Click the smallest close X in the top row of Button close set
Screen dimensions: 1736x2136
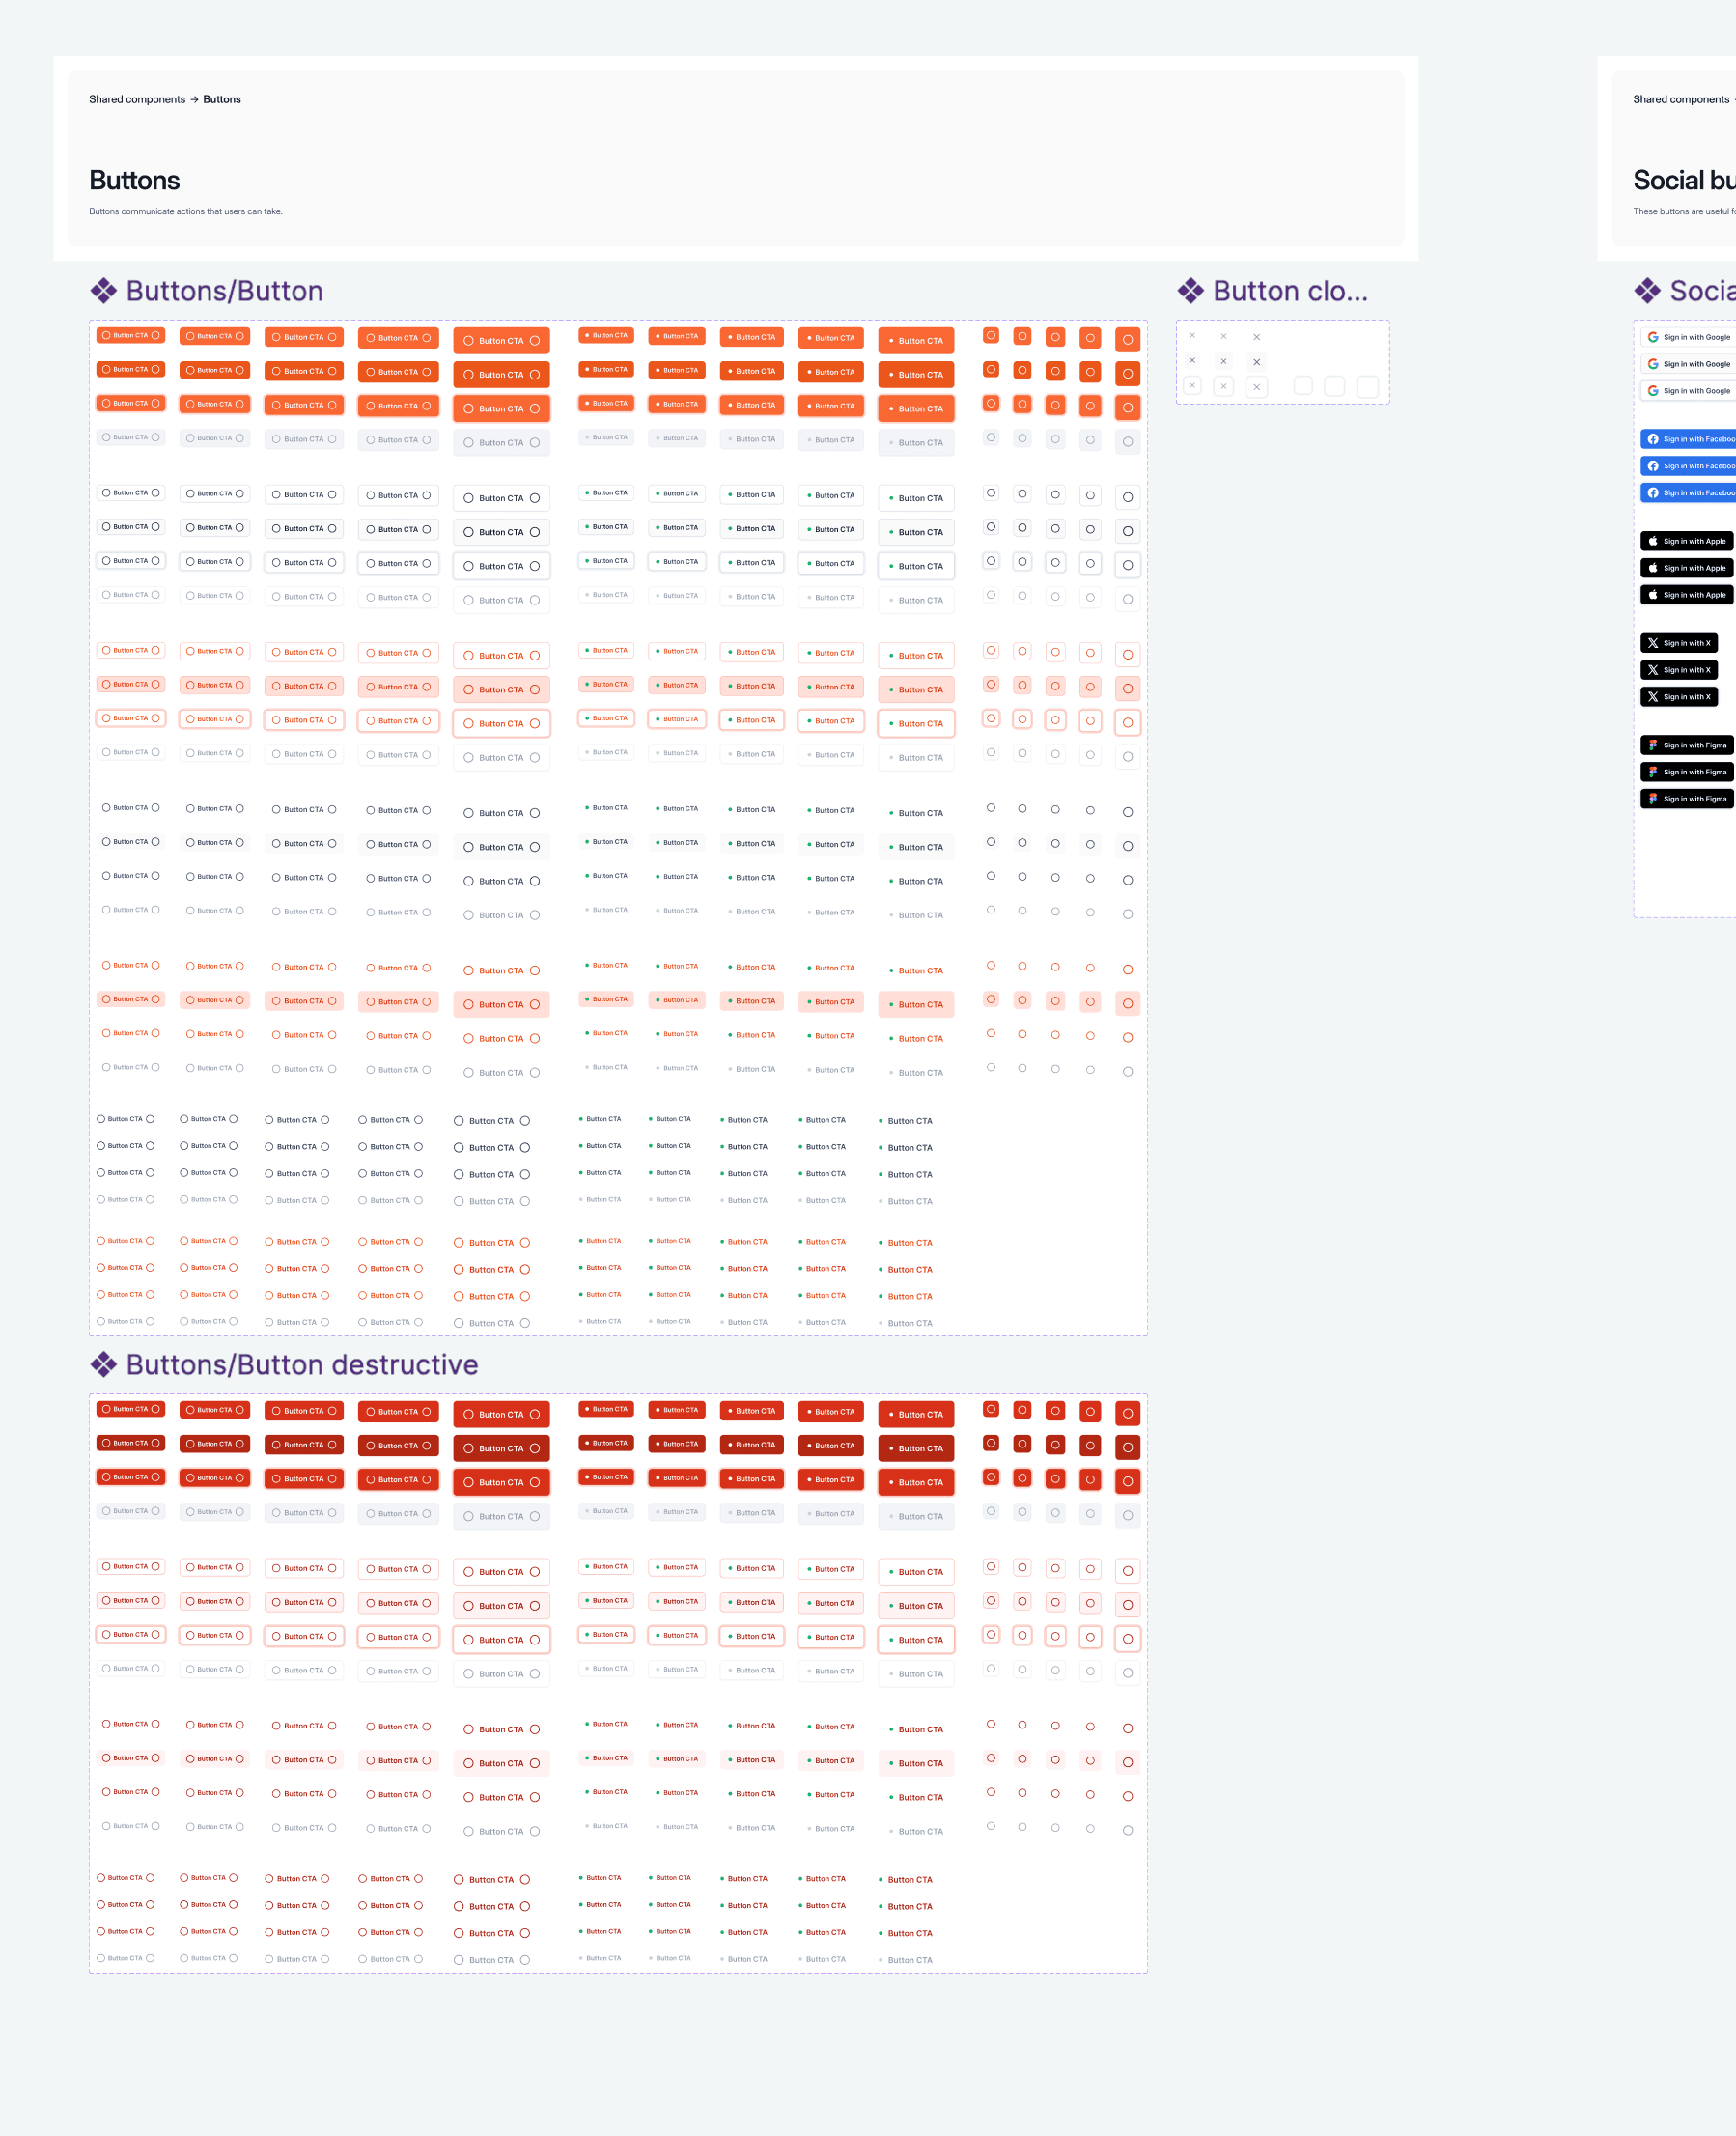tap(1192, 335)
